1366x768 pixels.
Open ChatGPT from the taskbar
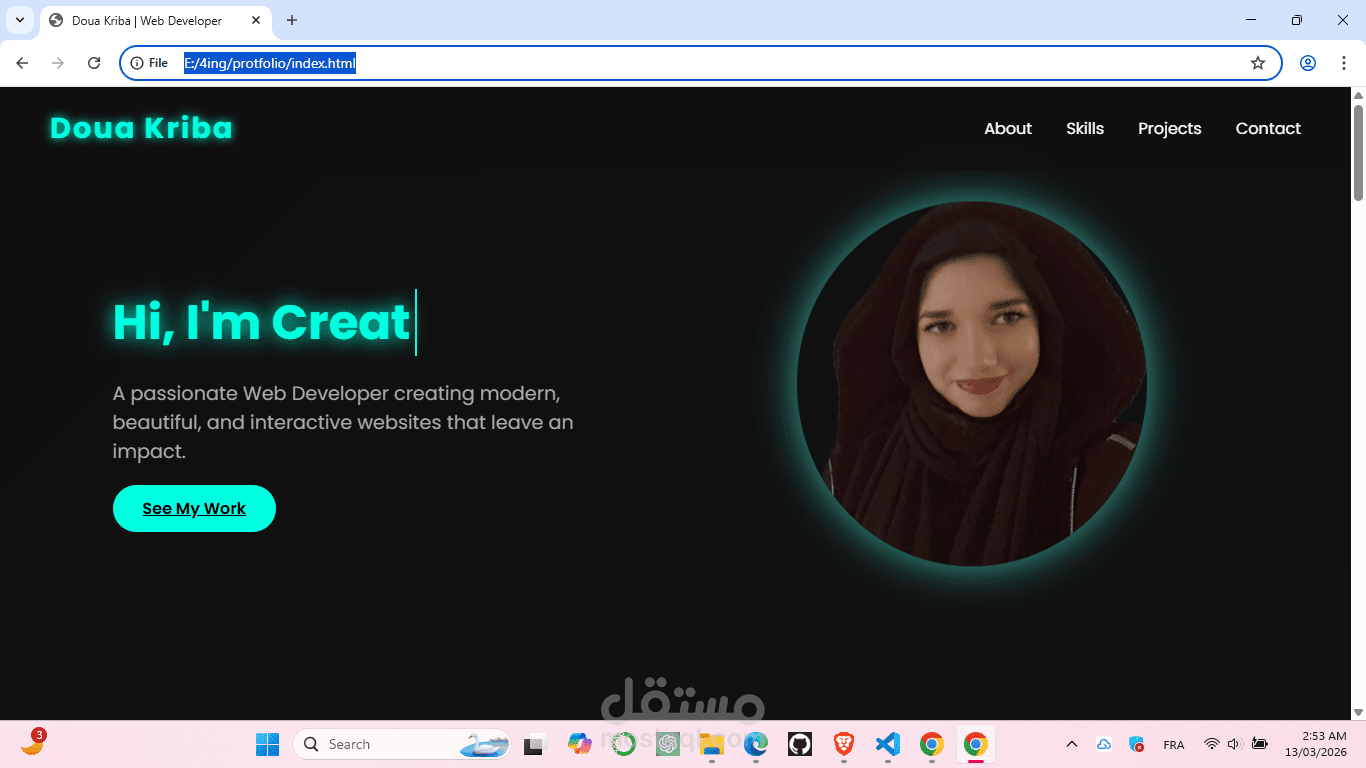[668, 744]
